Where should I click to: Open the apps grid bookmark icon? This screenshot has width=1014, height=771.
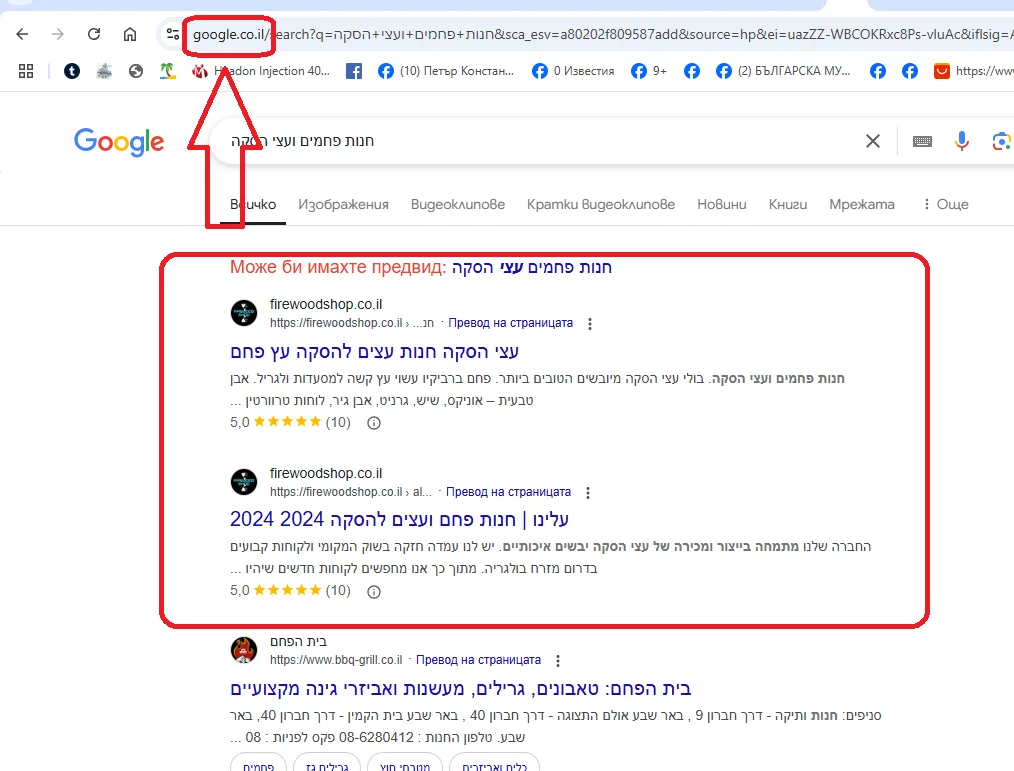click(26, 71)
